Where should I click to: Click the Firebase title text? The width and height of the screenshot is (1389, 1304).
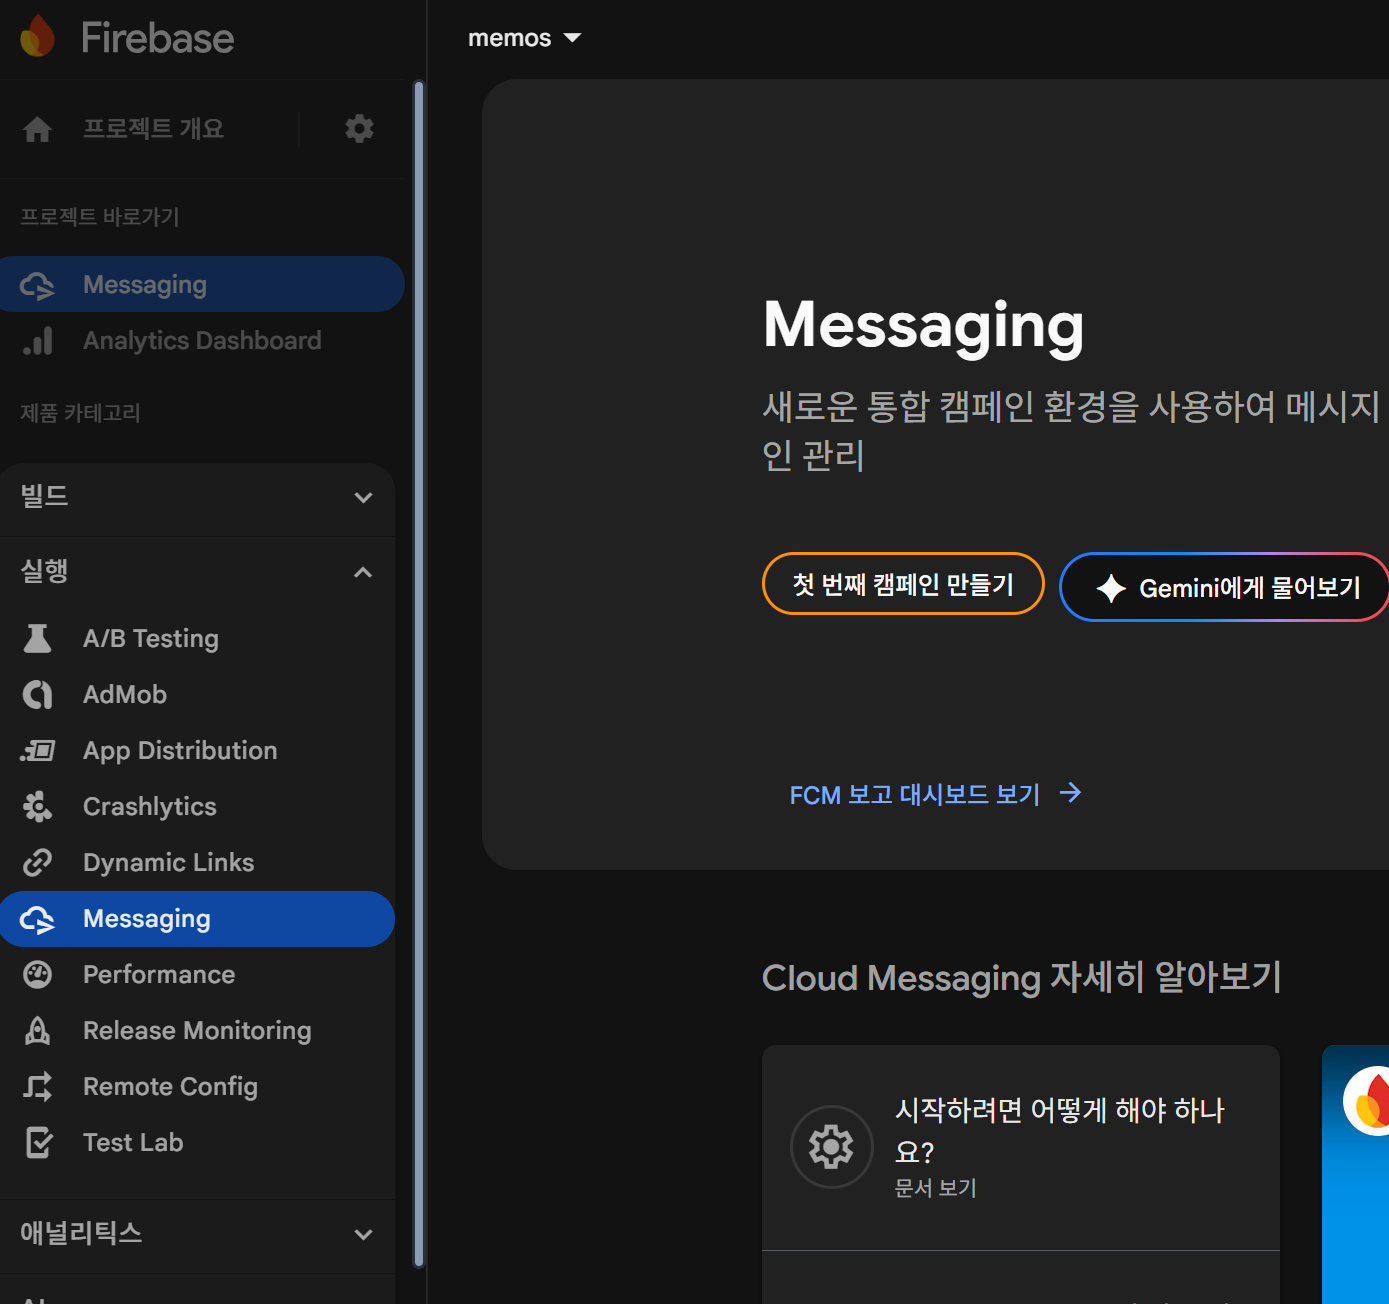point(157,38)
